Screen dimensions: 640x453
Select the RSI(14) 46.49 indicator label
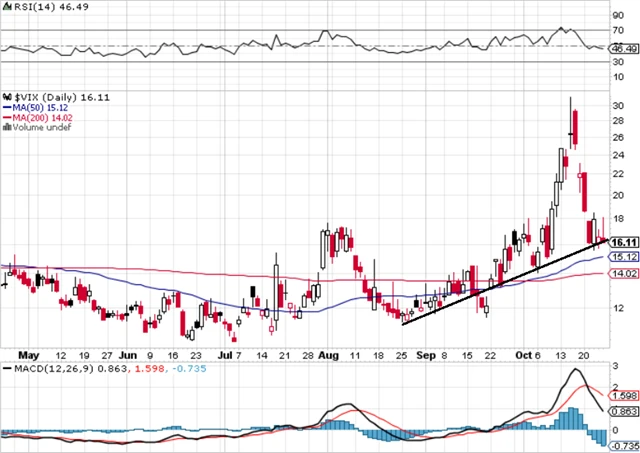click(51, 7)
